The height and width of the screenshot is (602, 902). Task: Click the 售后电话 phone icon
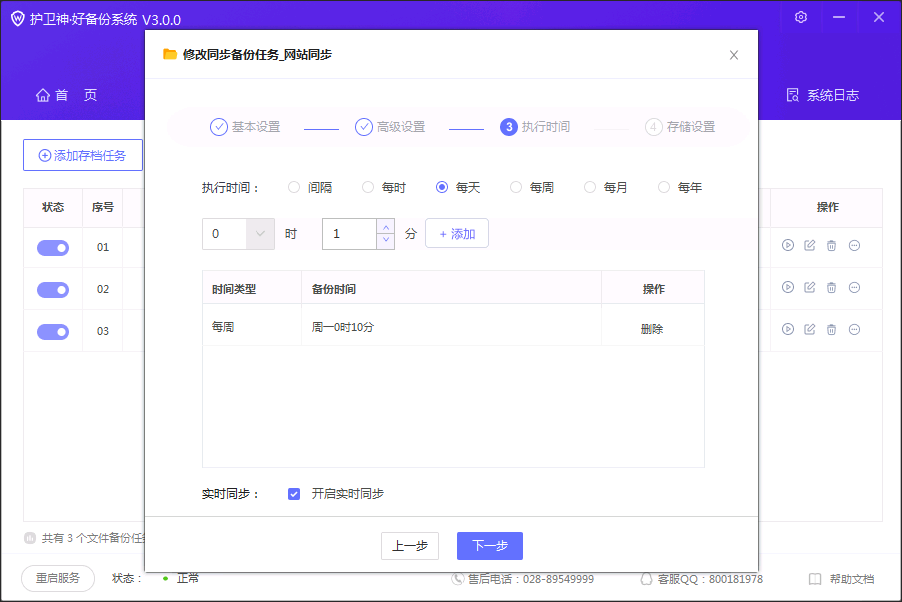tap(457, 578)
